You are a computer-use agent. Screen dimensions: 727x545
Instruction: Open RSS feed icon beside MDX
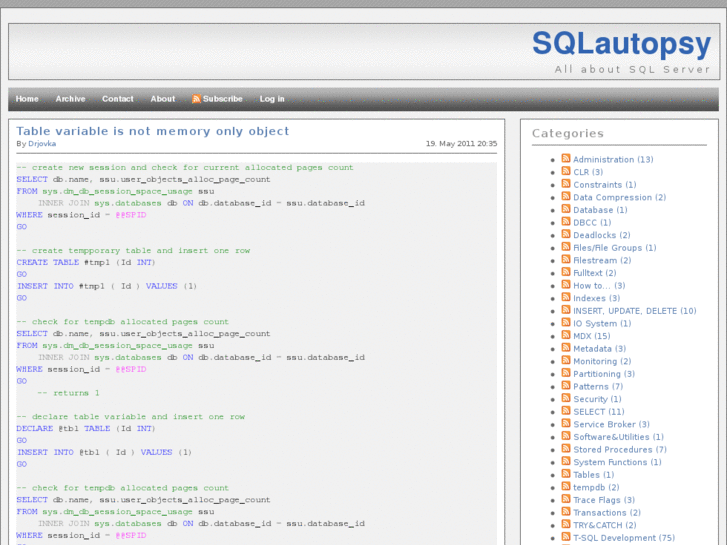(566, 335)
